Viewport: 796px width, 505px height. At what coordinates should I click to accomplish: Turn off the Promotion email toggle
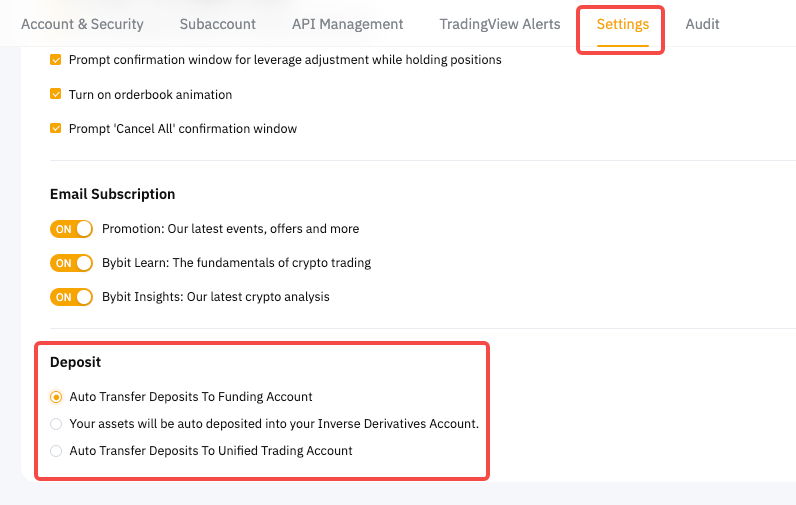[x=71, y=229]
